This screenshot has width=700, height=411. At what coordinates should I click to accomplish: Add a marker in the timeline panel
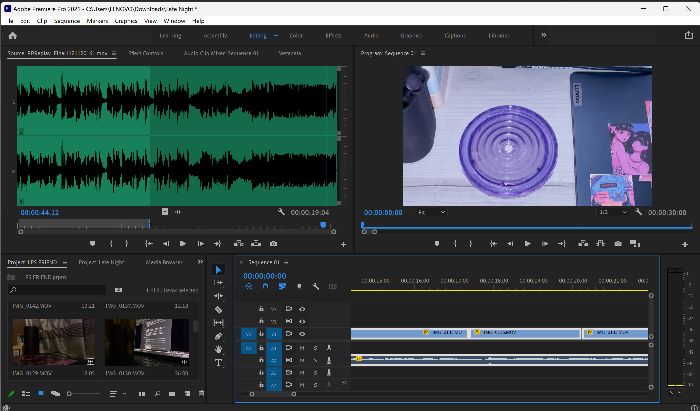299,286
